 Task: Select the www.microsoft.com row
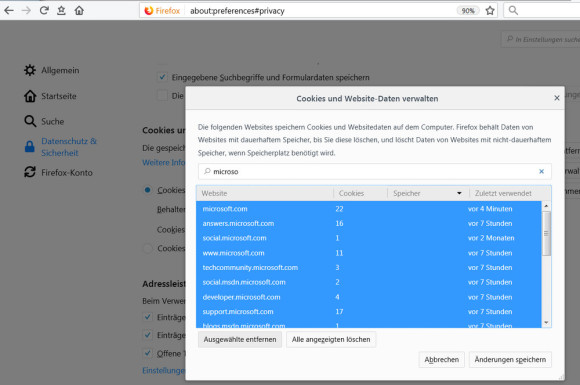coord(369,253)
